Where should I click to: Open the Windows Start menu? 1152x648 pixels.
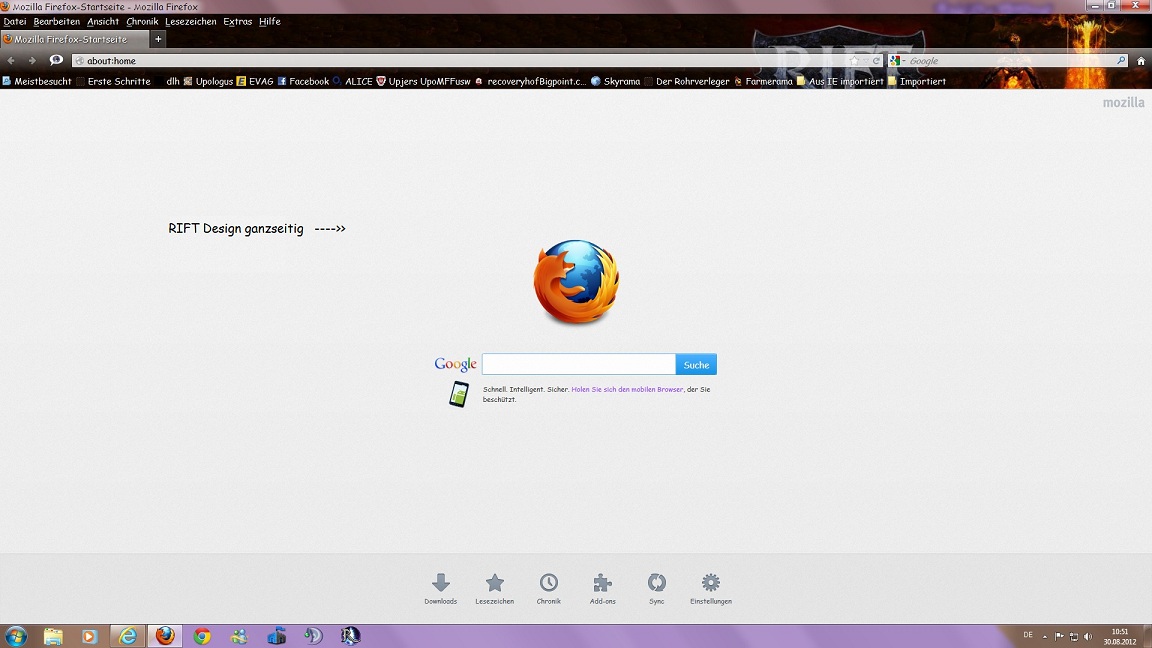(x=16, y=636)
